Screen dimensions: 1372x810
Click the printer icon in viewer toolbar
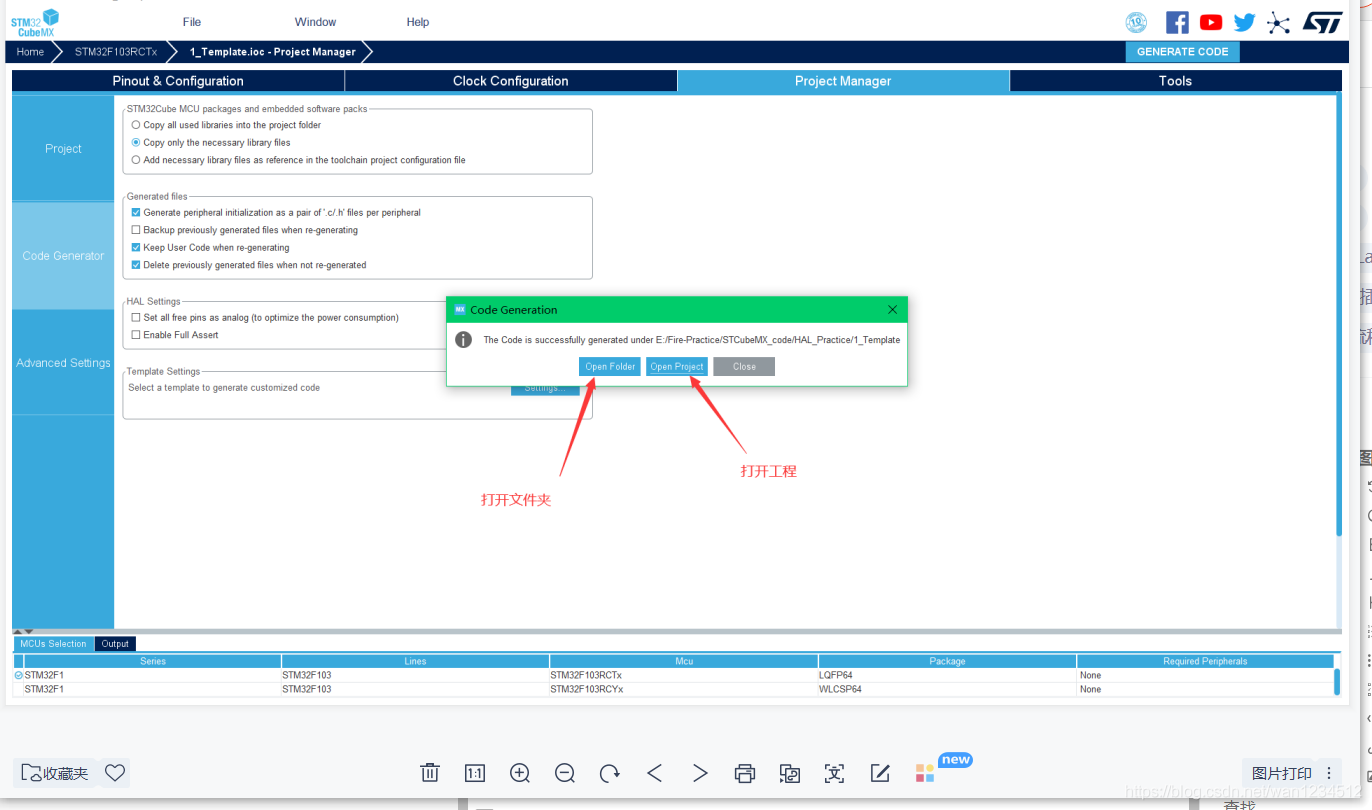tap(745, 773)
